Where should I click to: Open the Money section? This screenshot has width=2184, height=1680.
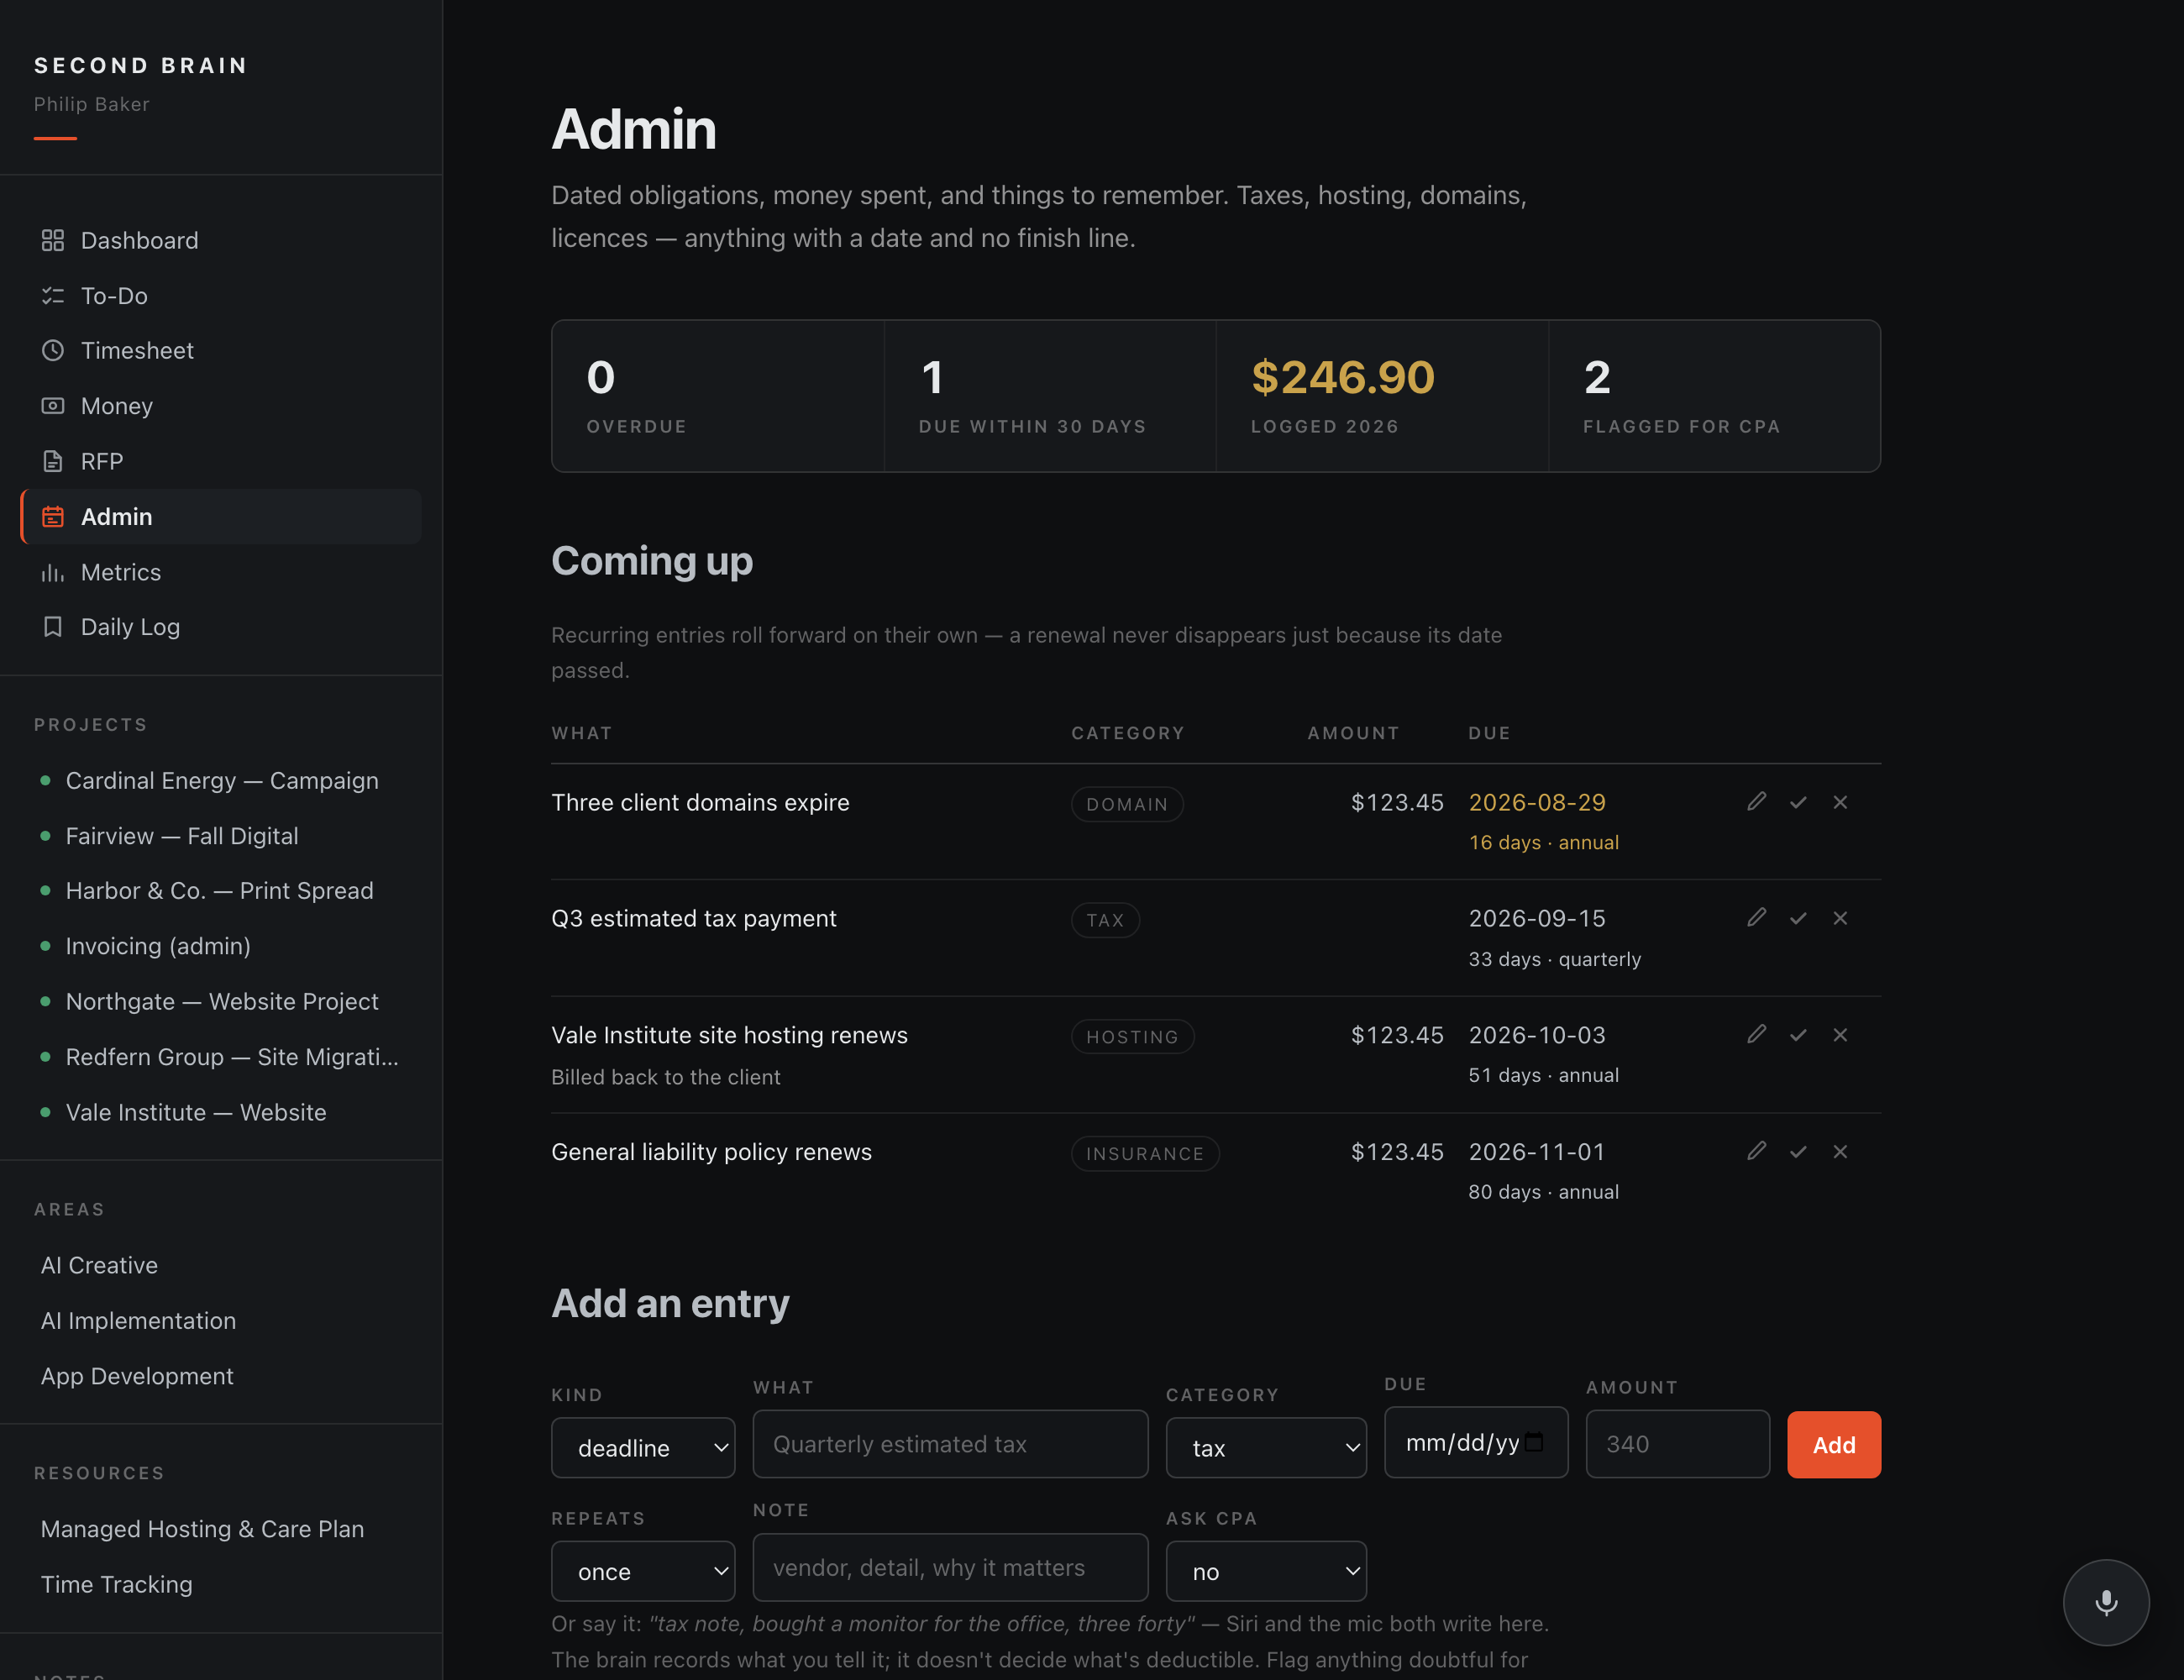[x=221, y=406]
